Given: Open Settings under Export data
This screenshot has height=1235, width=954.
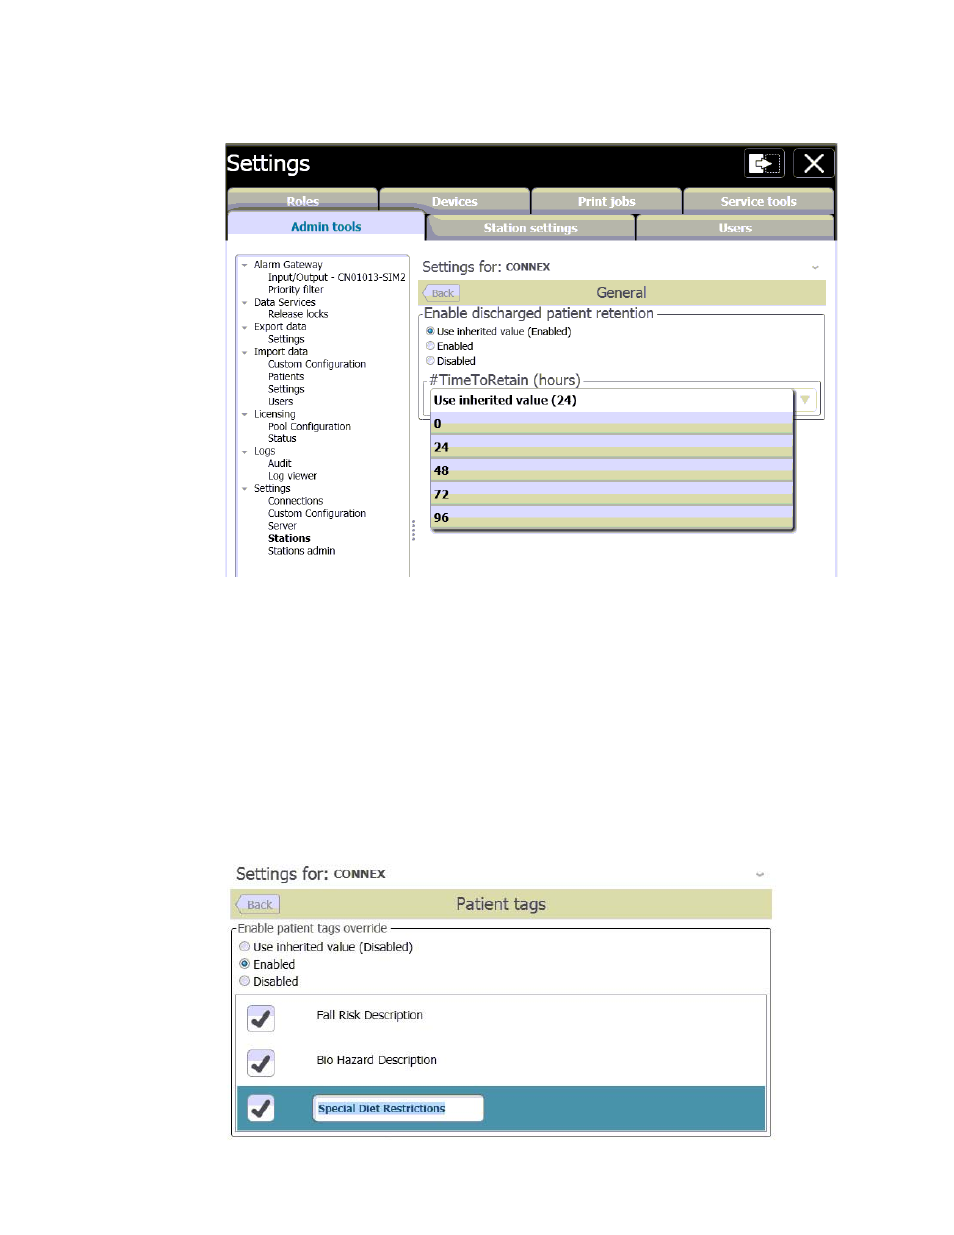Looking at the screenshot, I should click(286, 339).
